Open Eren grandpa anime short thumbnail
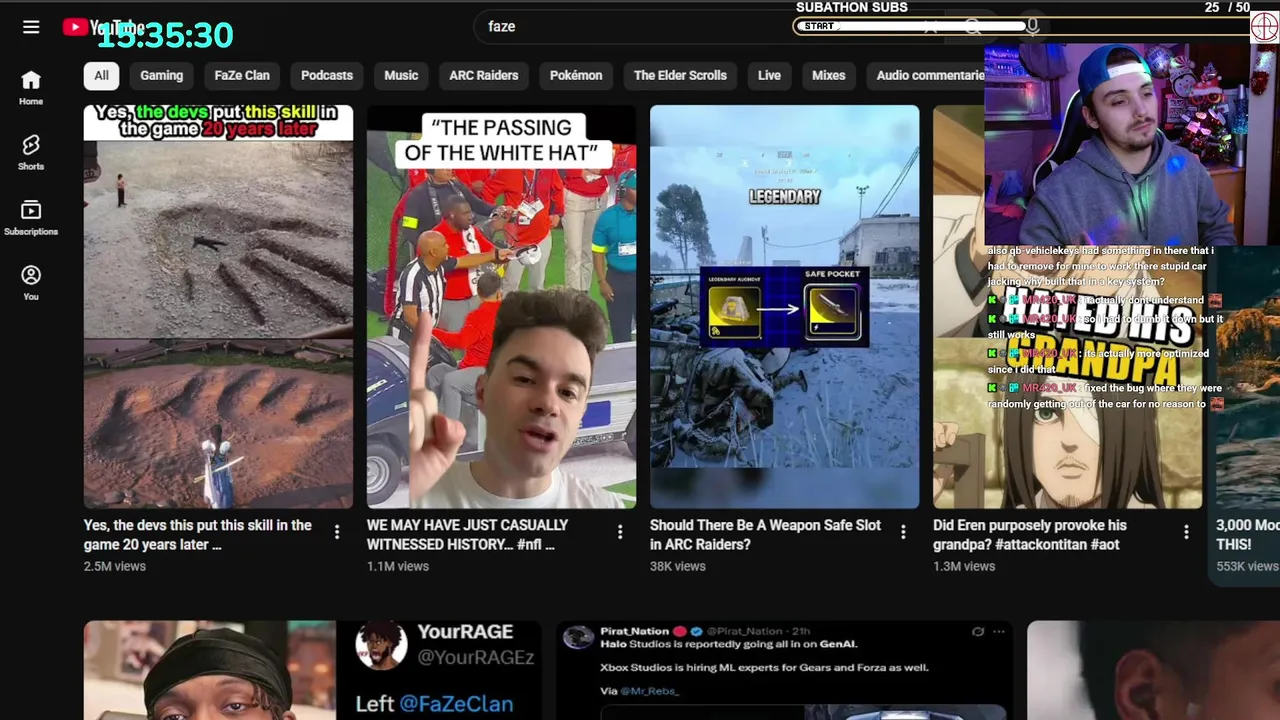This screenshot has width=1280, height=720. [1067, 307]
